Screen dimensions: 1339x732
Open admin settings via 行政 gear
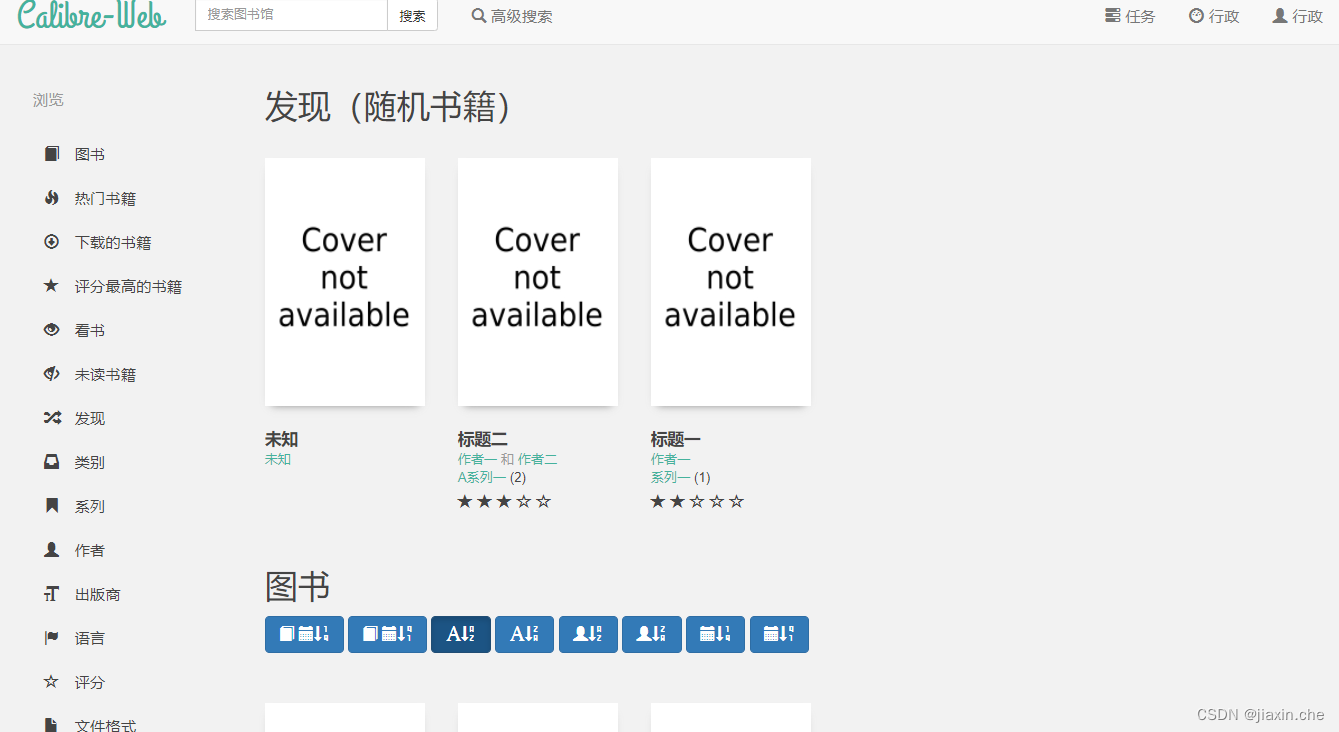1213,15
